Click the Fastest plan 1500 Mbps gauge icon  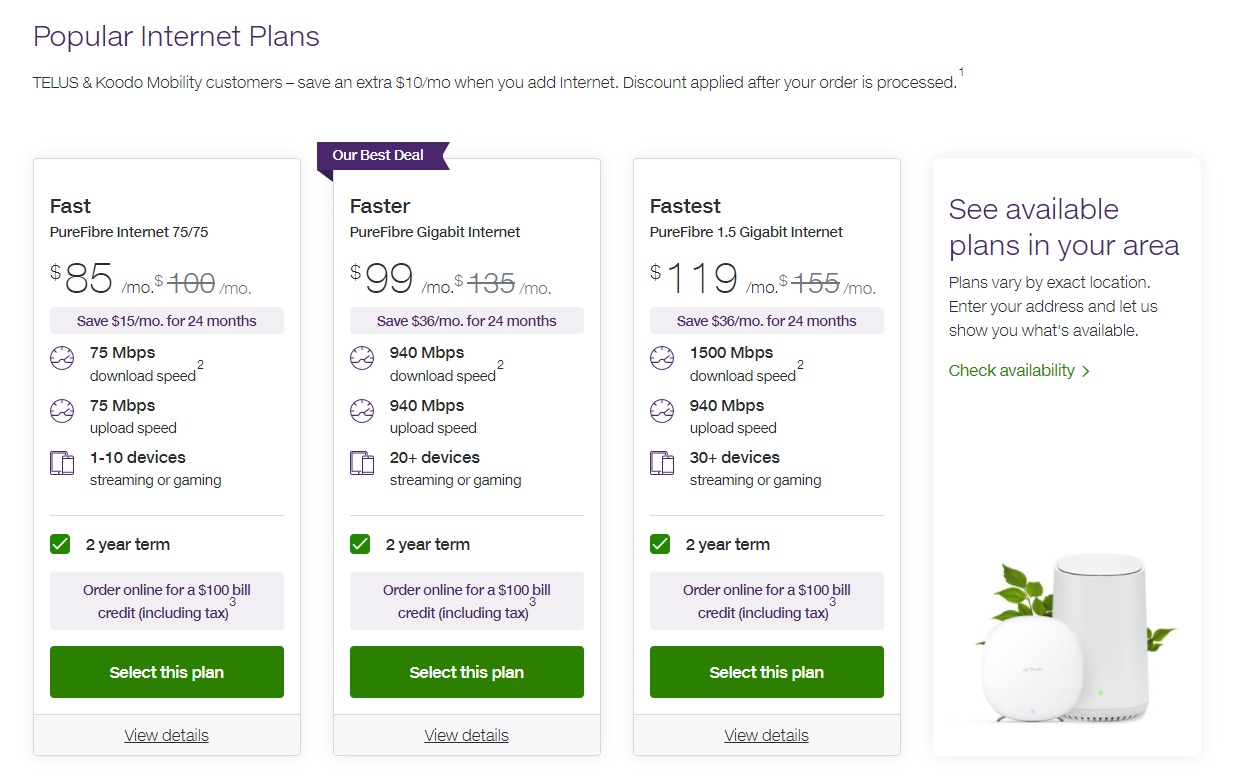pos(662,358)
